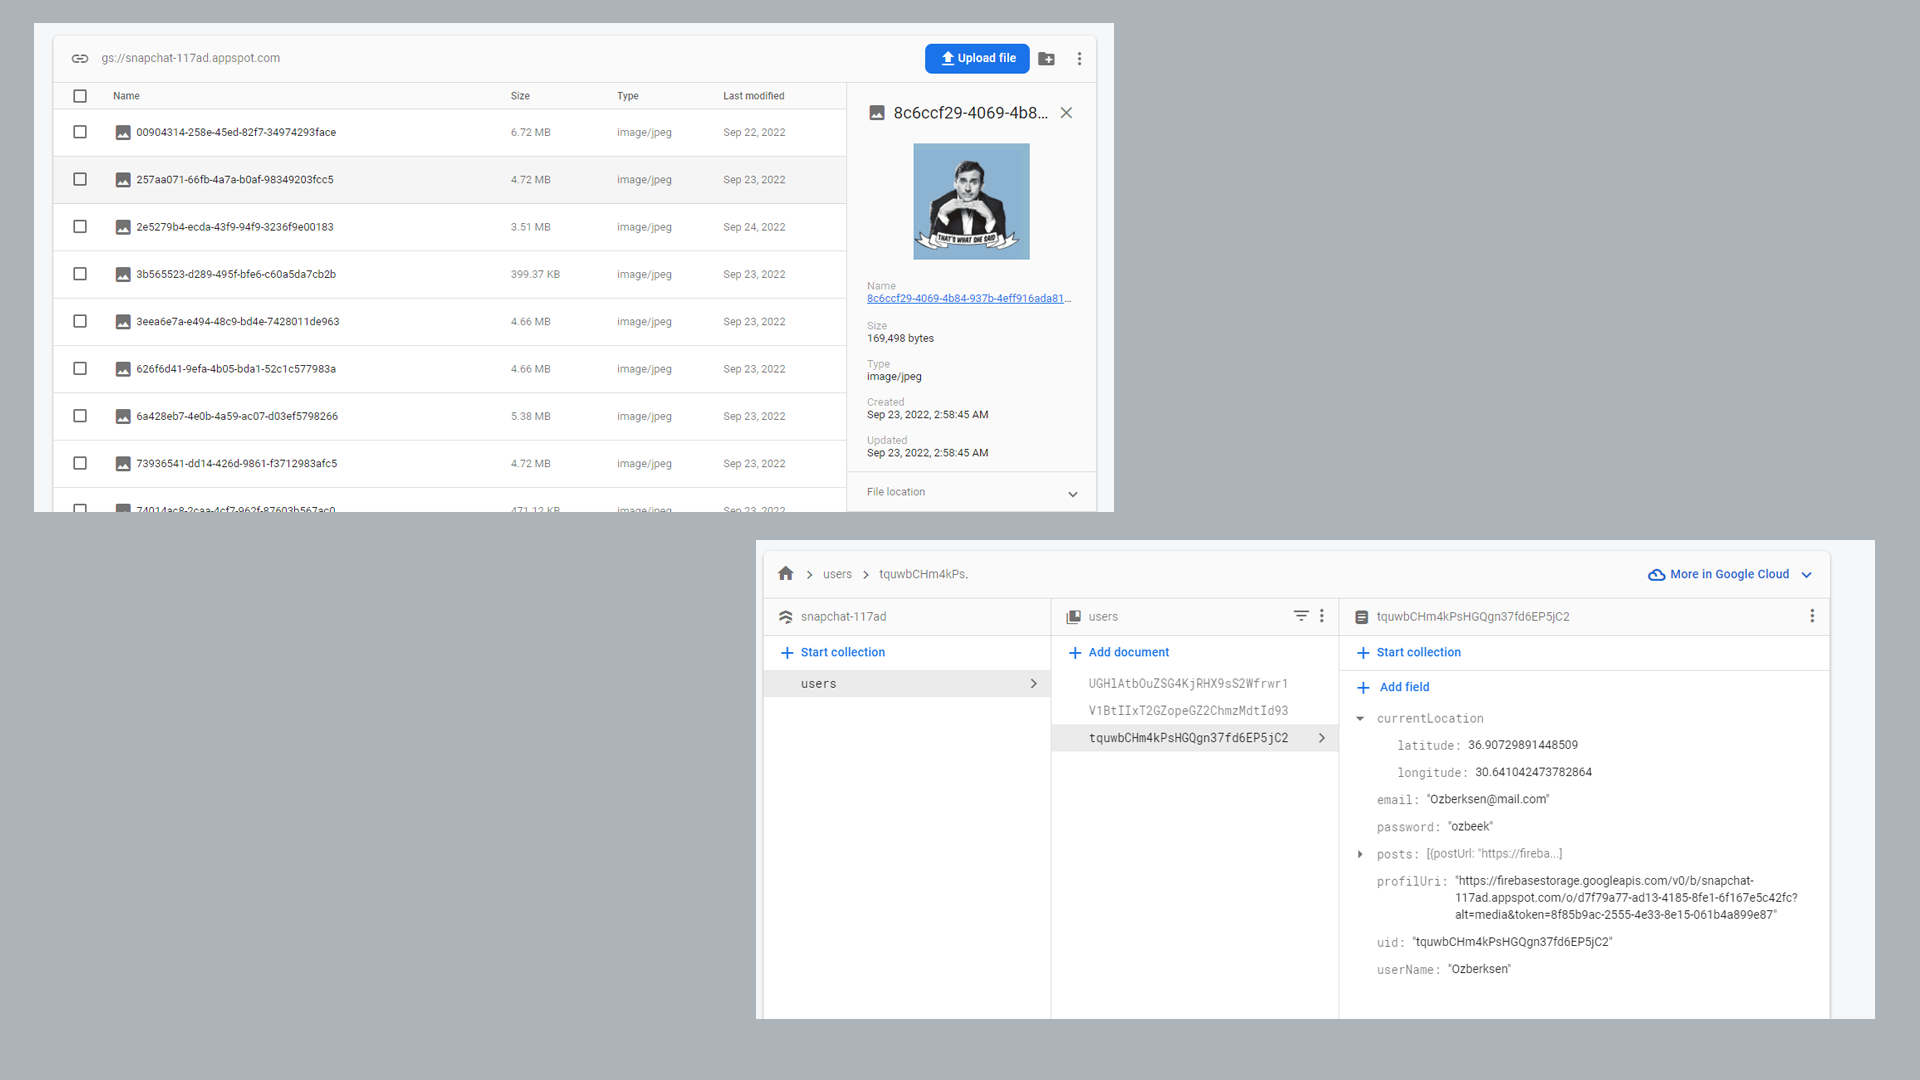Check the checkbox for file 3b565523-d289-495f
Screen dimensions: 1920x1080
coord(80,274)
